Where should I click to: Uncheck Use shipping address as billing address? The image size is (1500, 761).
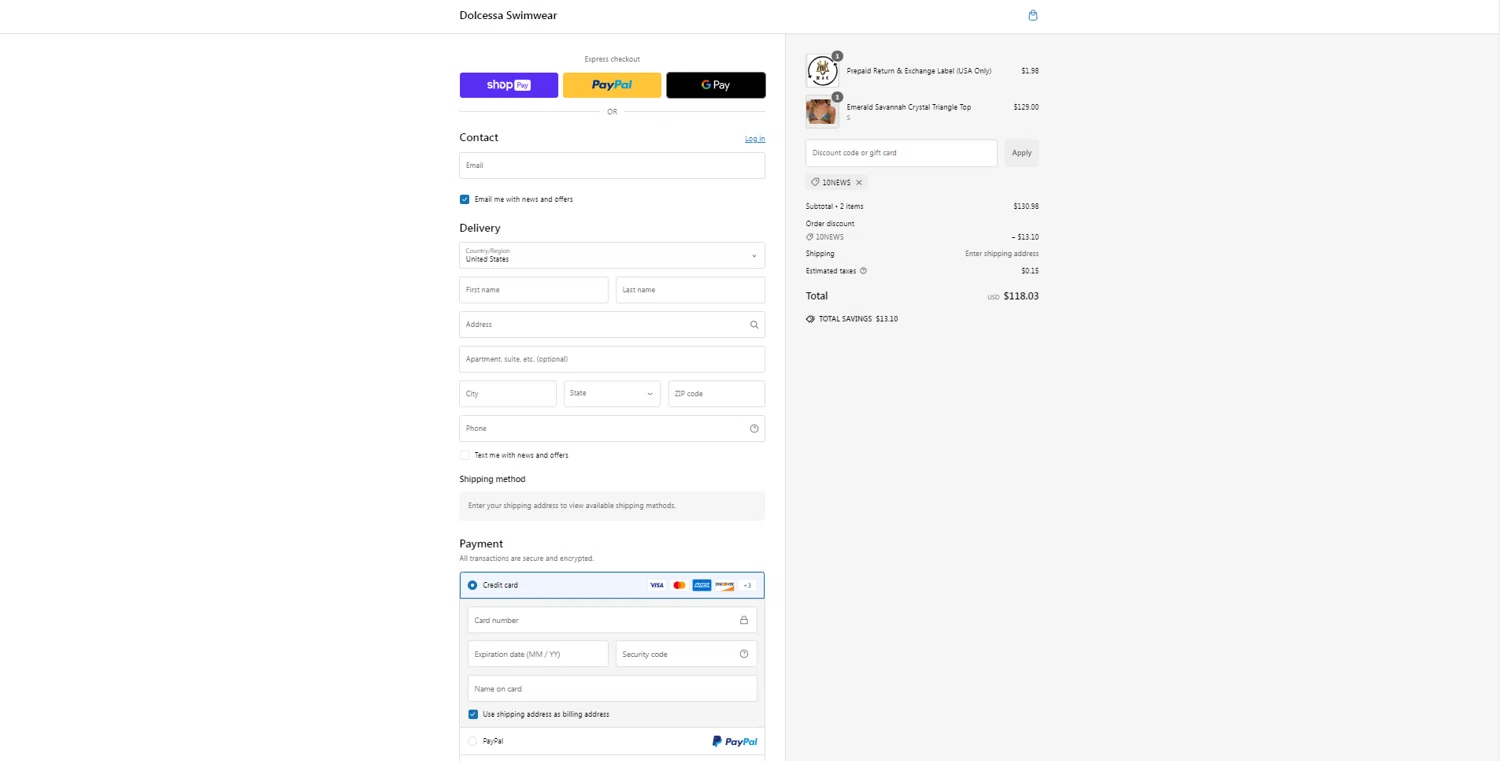[473, 714]
